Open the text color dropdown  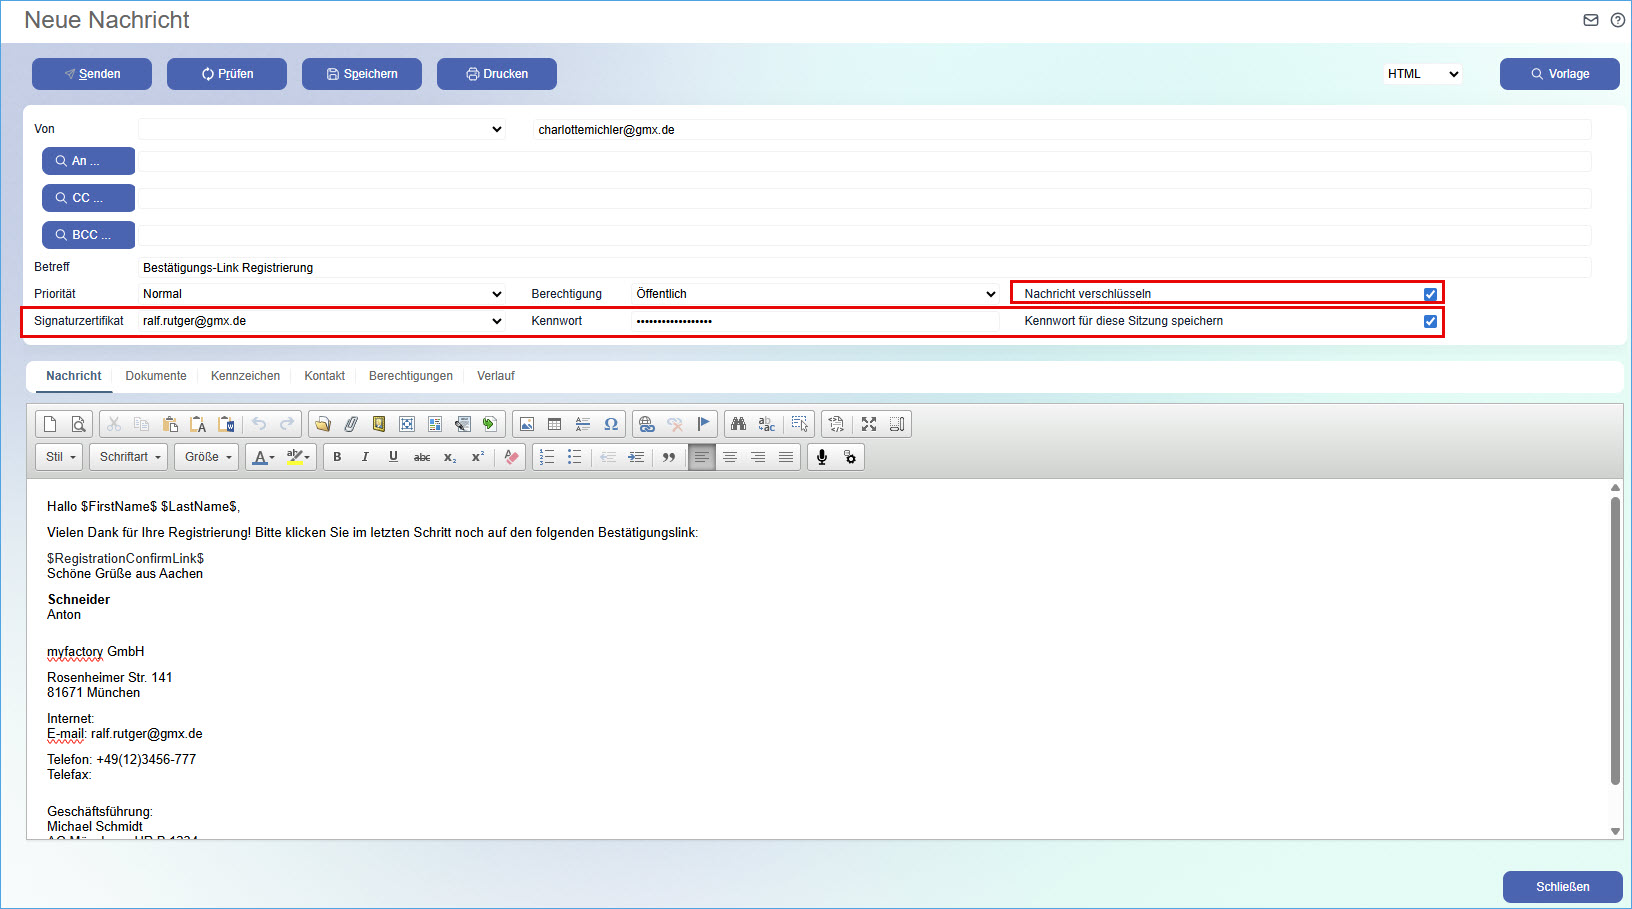point(264,457)
